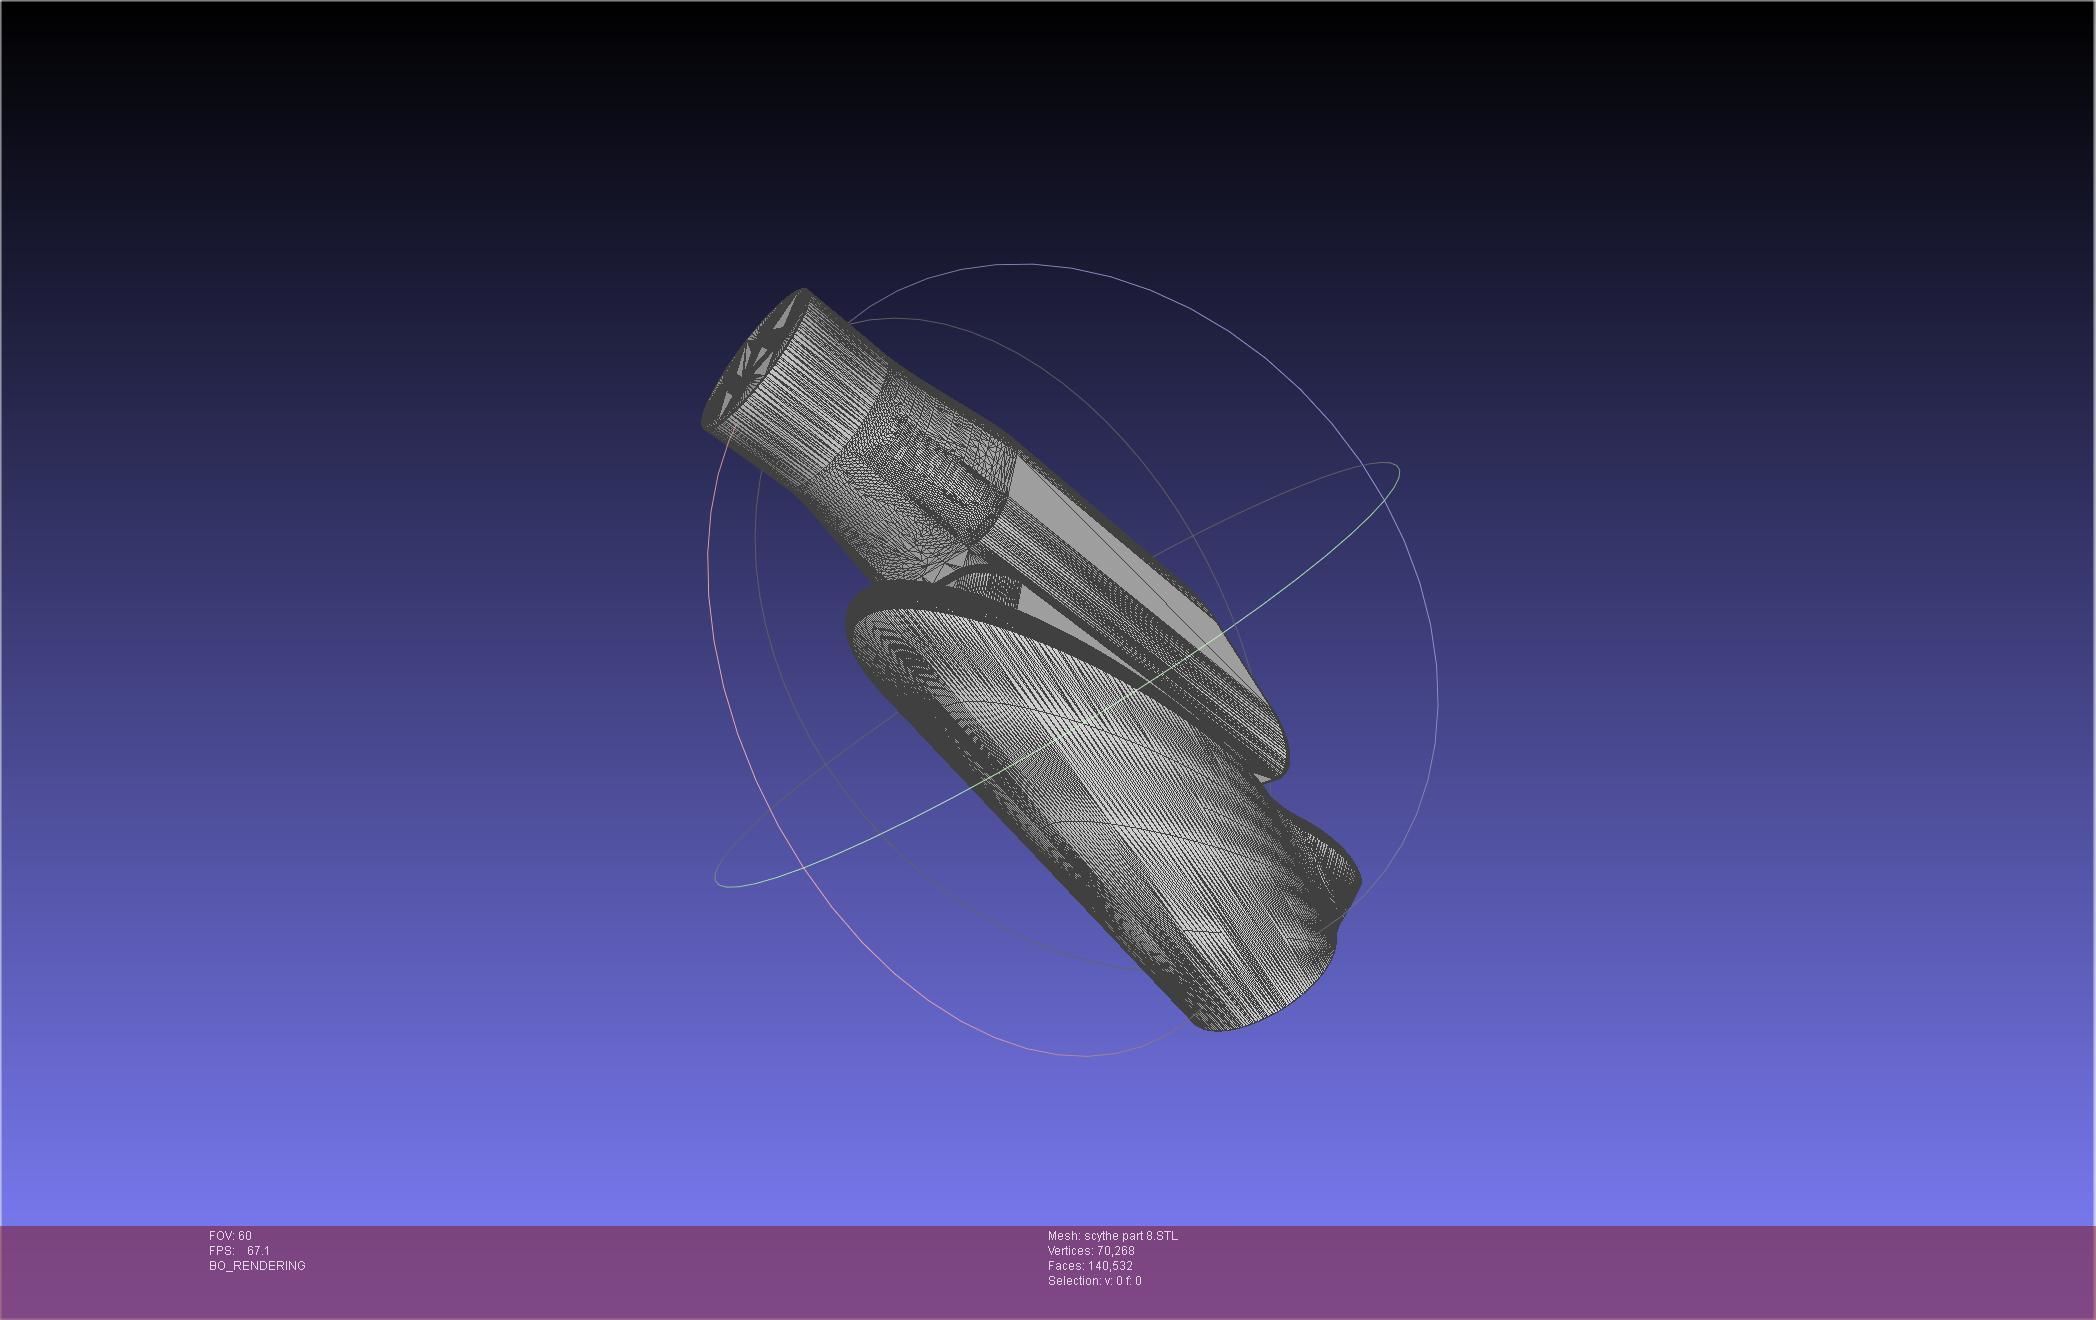2096x1320 pixels.
Task: Click the 'FPS: 67.1' readout
Action: tap(239, 1251)
